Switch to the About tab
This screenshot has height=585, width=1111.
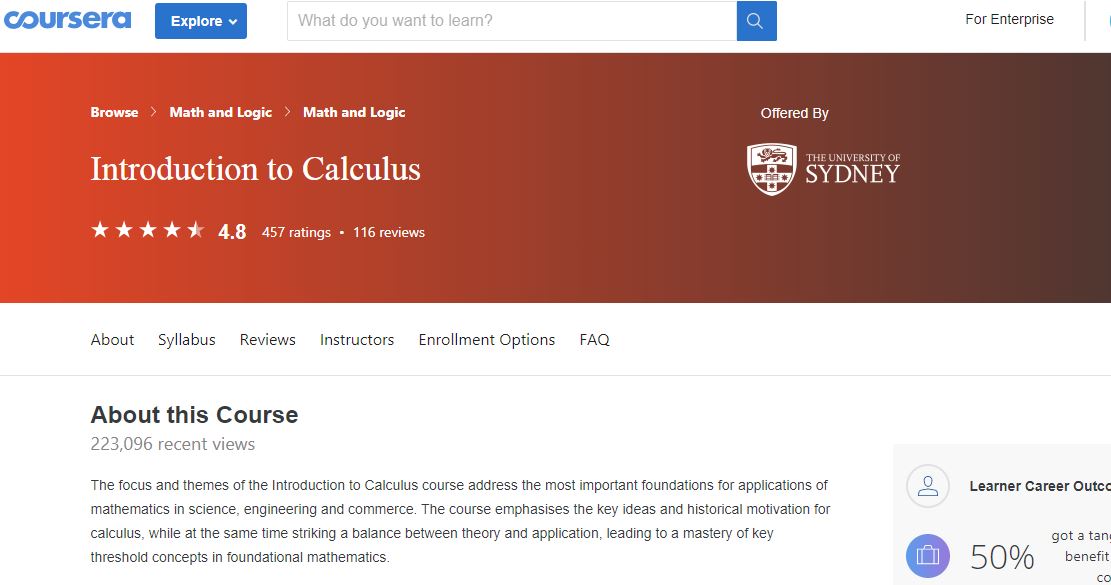click(112, 340)
